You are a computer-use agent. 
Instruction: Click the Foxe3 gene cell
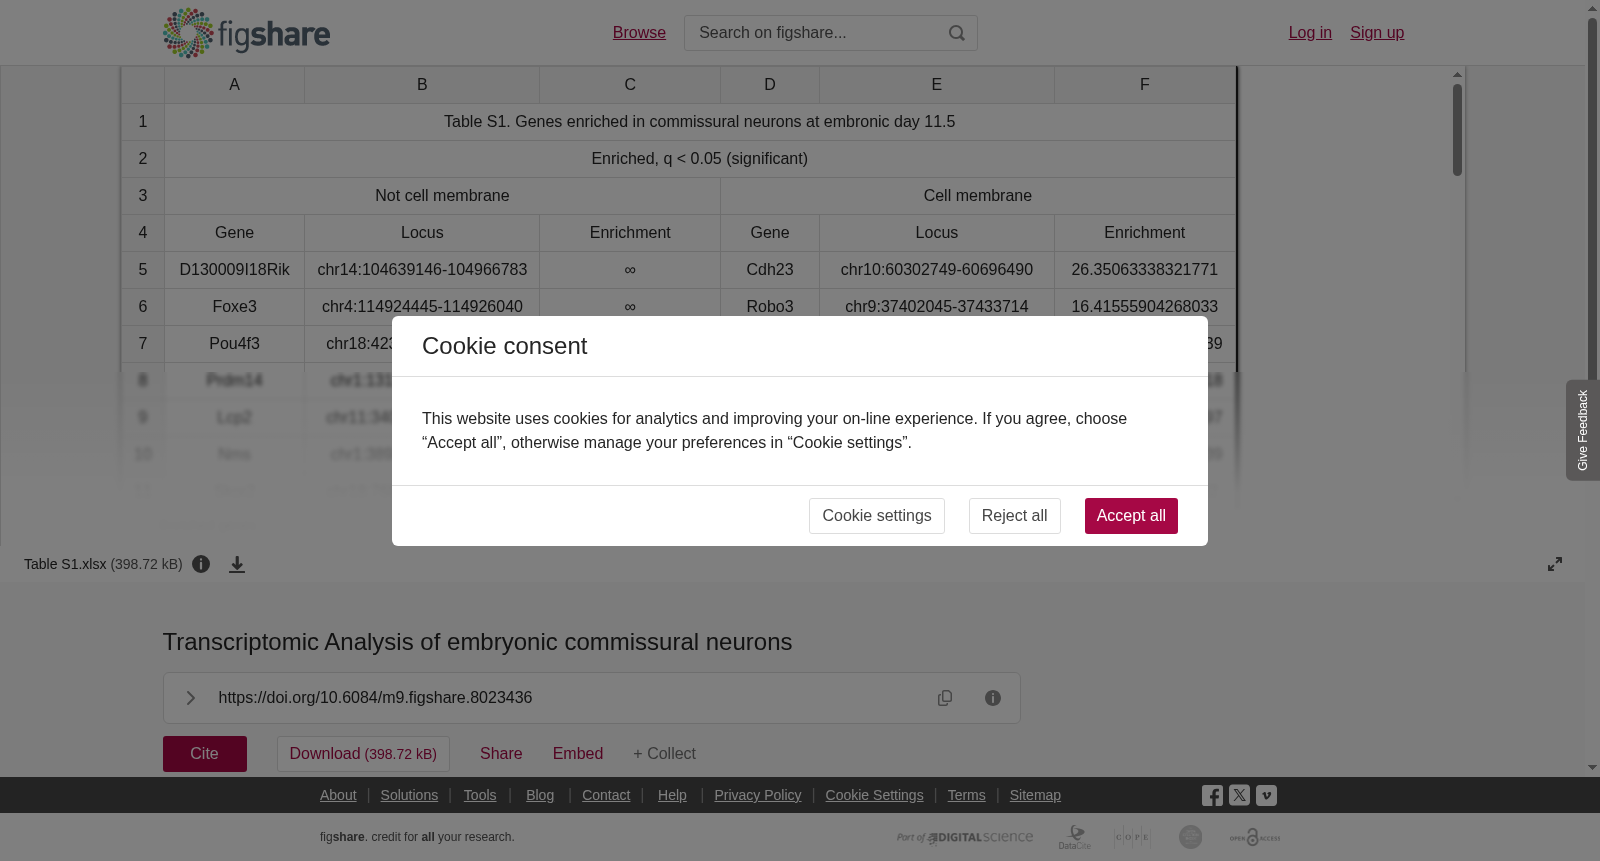234,307
